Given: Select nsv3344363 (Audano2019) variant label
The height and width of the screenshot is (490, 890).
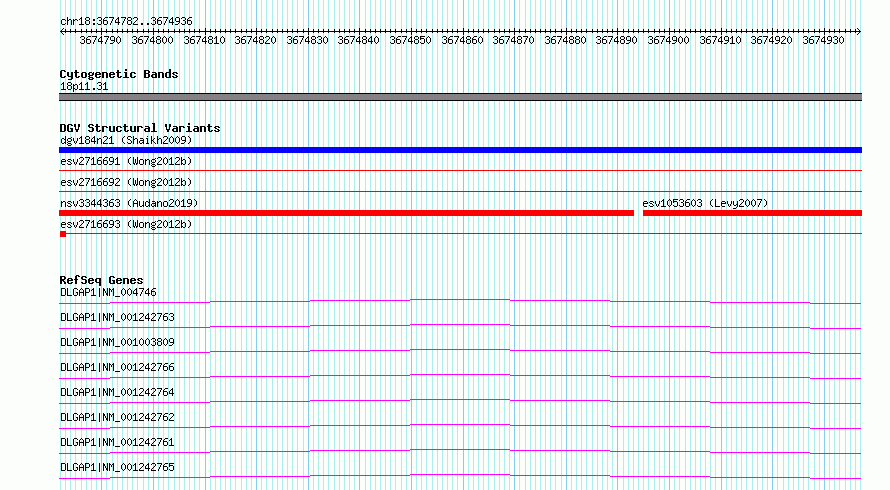Looking at the screenshot, I should [129, 203].
